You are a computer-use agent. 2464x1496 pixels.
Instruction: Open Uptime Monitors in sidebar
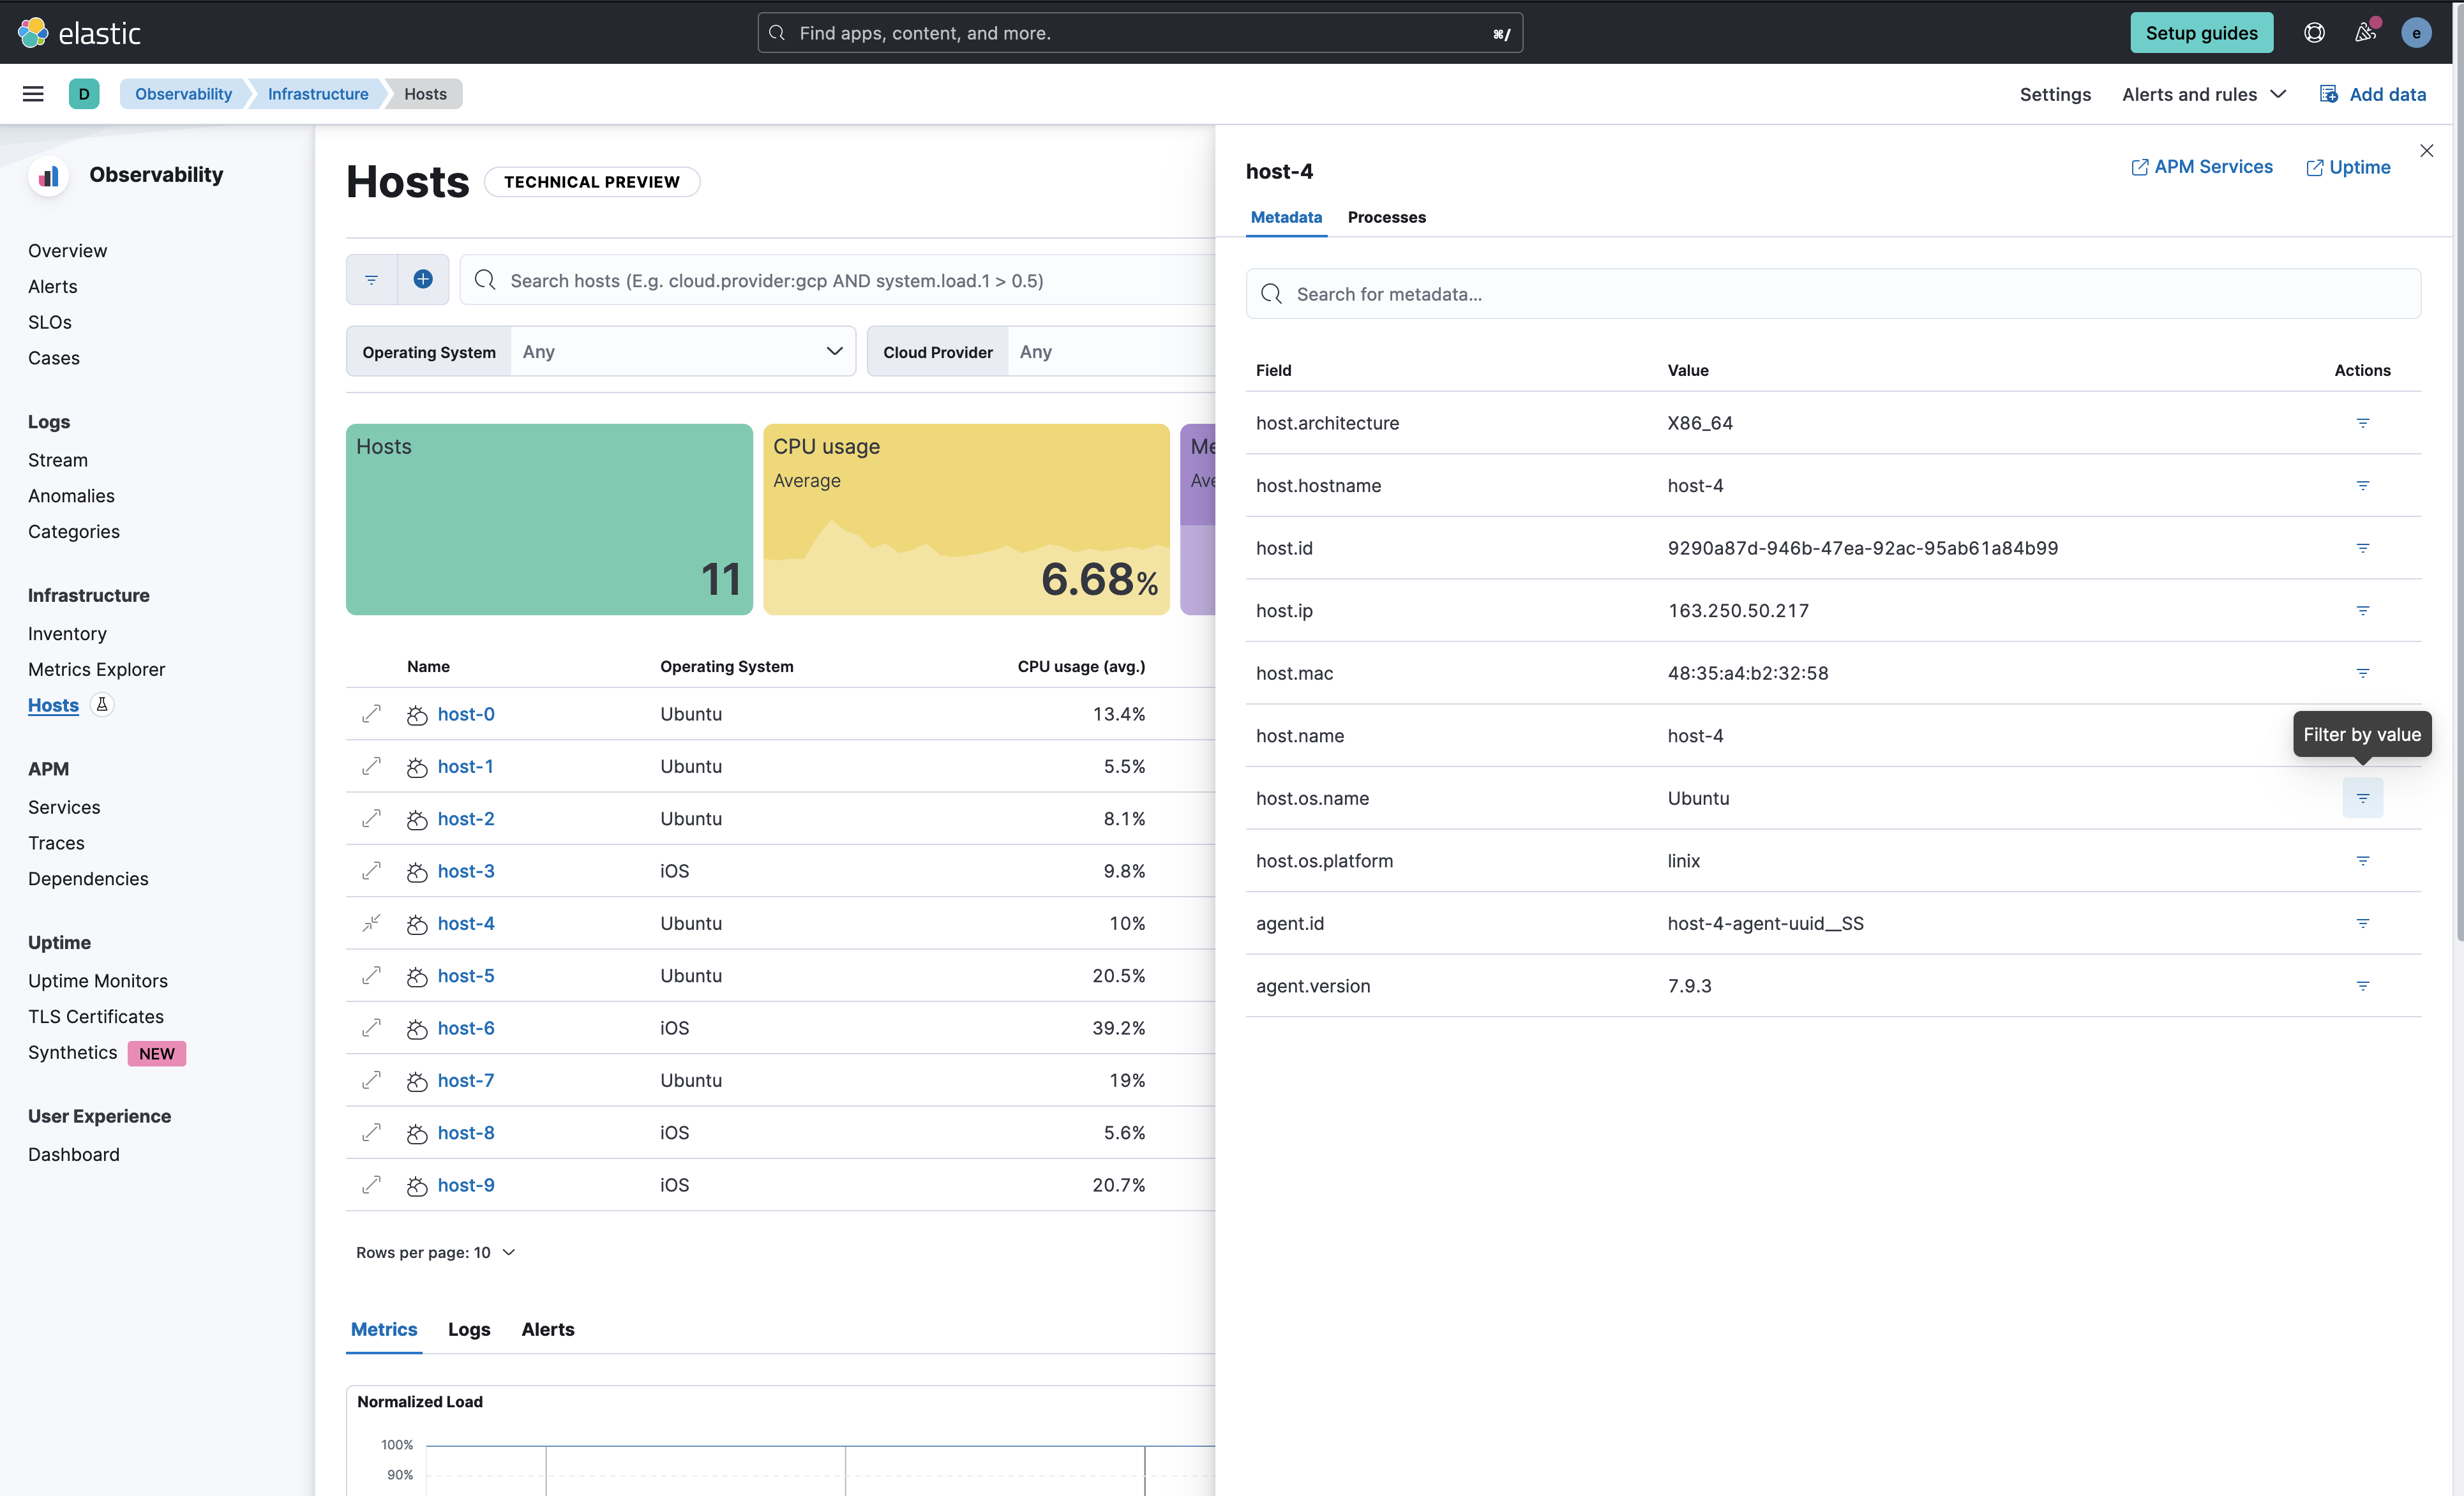click(x=98, y=981)
